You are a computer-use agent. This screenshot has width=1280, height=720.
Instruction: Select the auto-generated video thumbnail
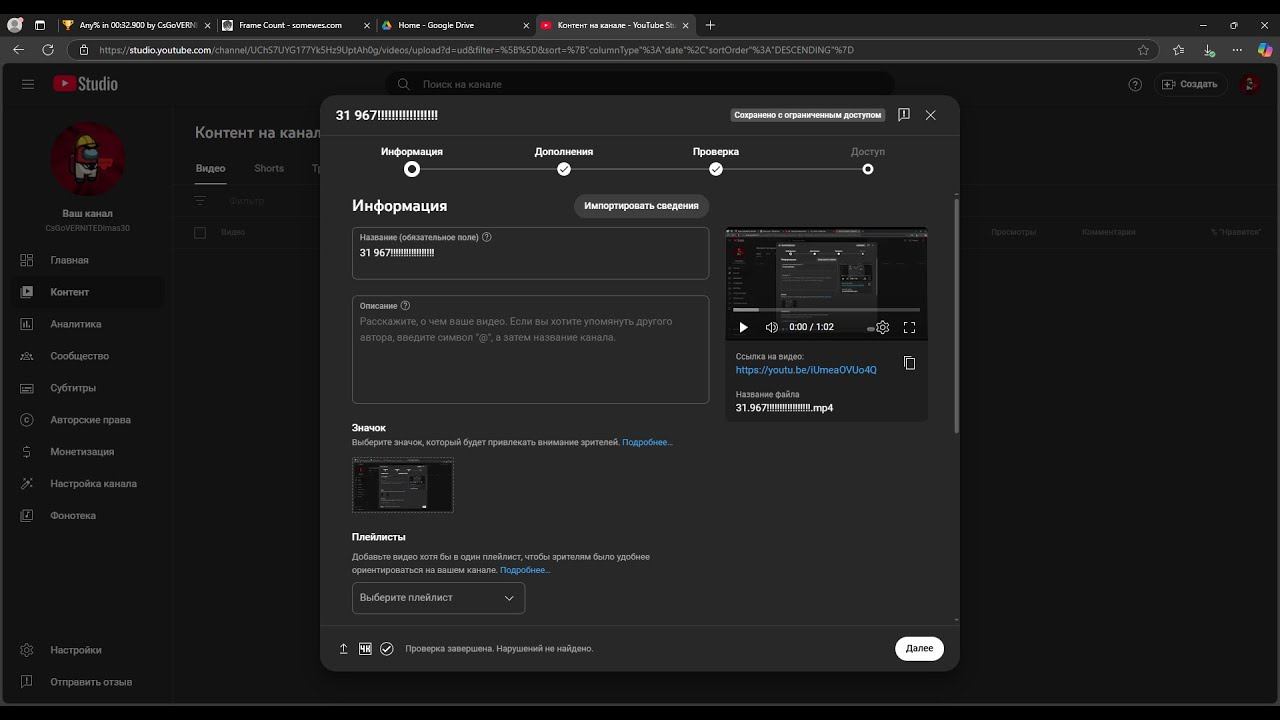403,485
